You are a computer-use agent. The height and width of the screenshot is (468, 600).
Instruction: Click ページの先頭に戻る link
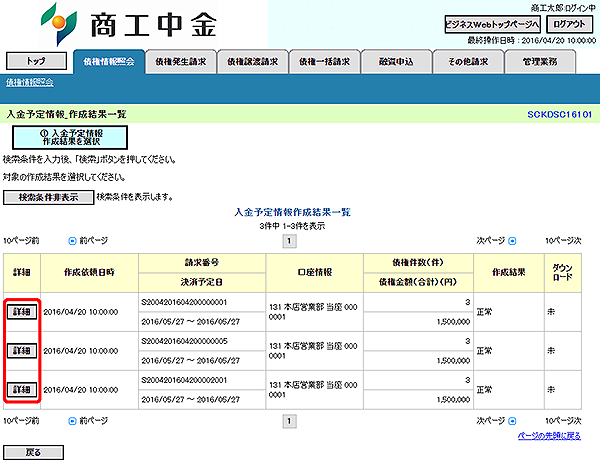549,436
